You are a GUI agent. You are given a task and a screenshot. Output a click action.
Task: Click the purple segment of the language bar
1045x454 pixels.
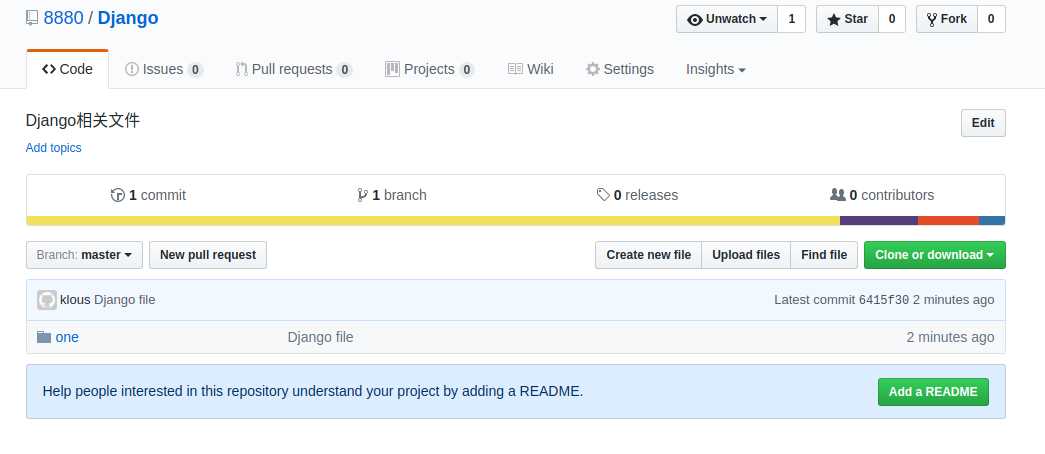click(879, 221)
